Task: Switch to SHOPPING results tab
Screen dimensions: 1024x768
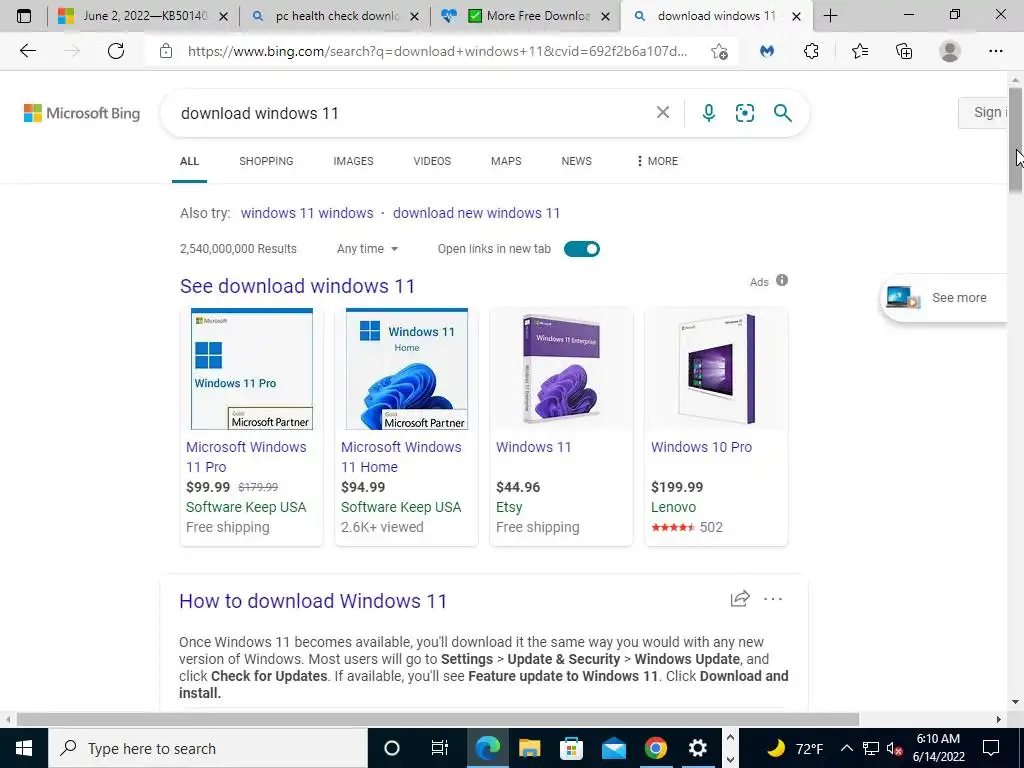Action: coord(266,161)
